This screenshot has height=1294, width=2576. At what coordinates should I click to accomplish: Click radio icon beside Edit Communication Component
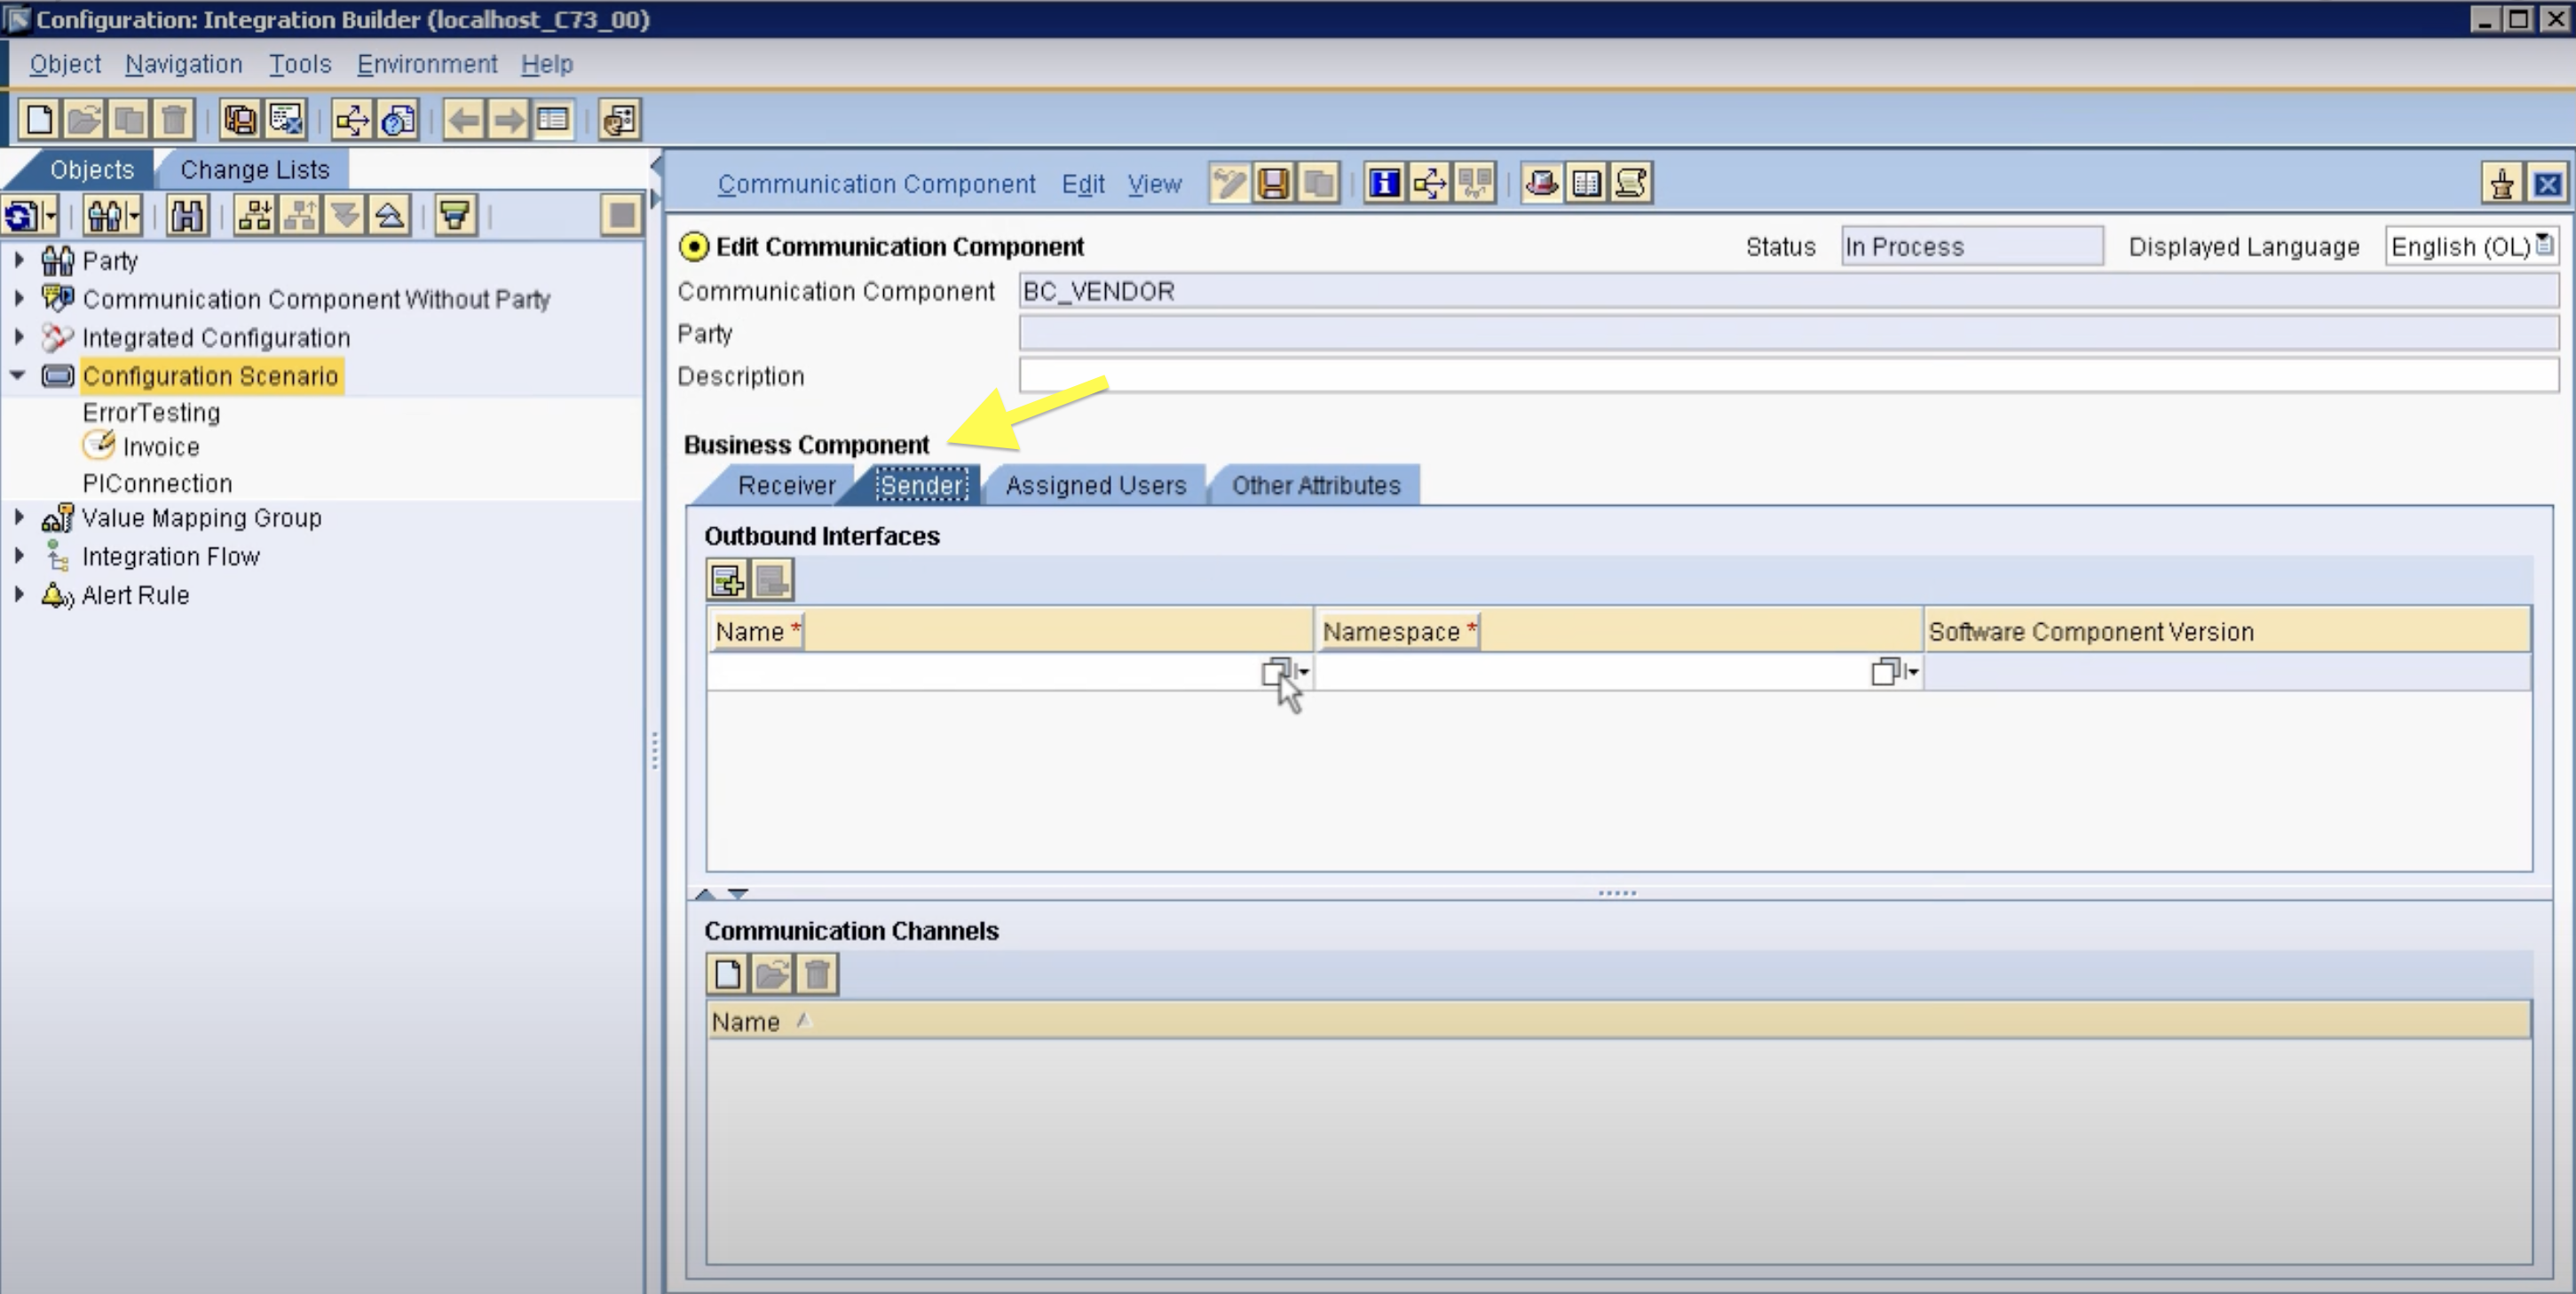pyautogui.click(x=693, y=246)
